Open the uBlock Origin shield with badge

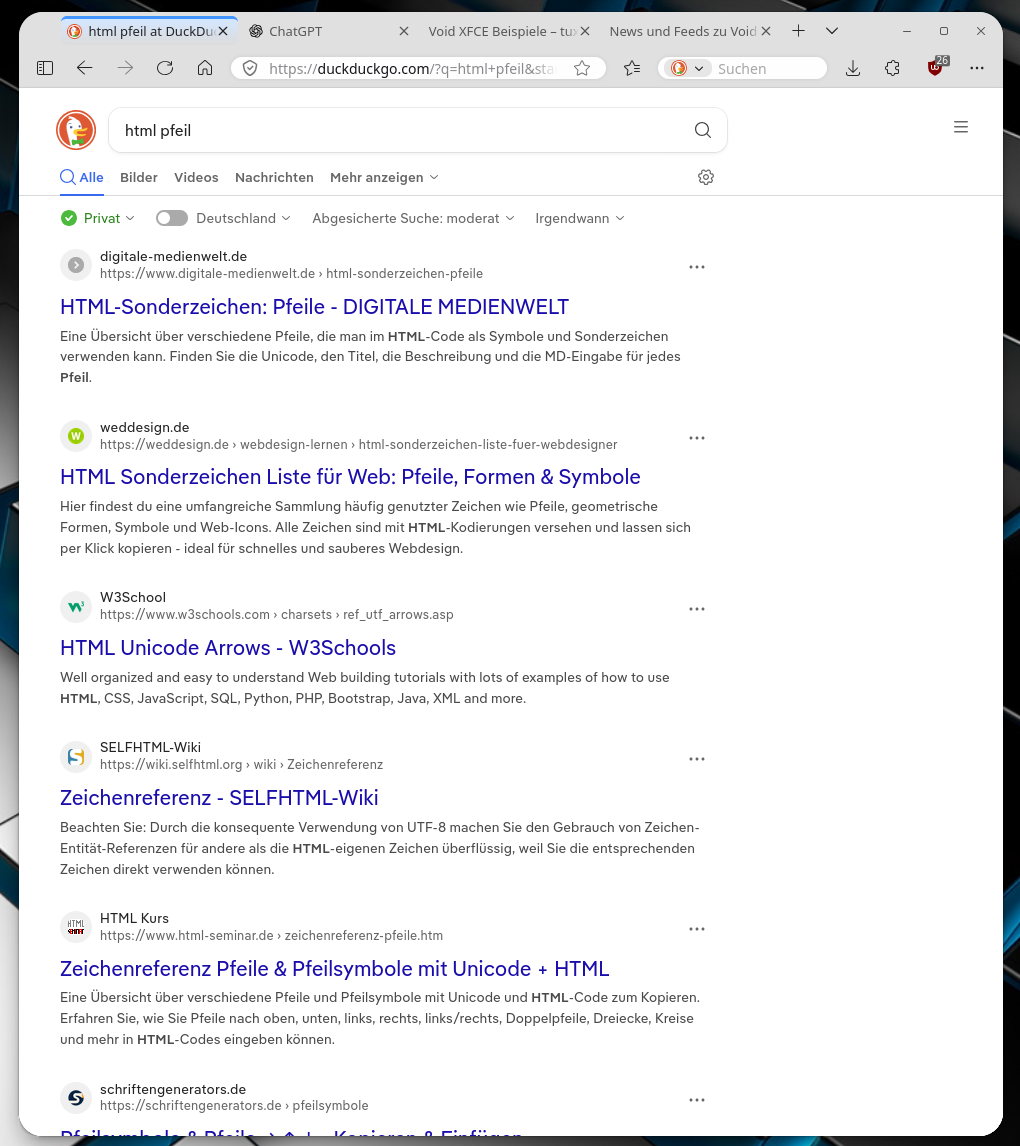pos(936,67)
